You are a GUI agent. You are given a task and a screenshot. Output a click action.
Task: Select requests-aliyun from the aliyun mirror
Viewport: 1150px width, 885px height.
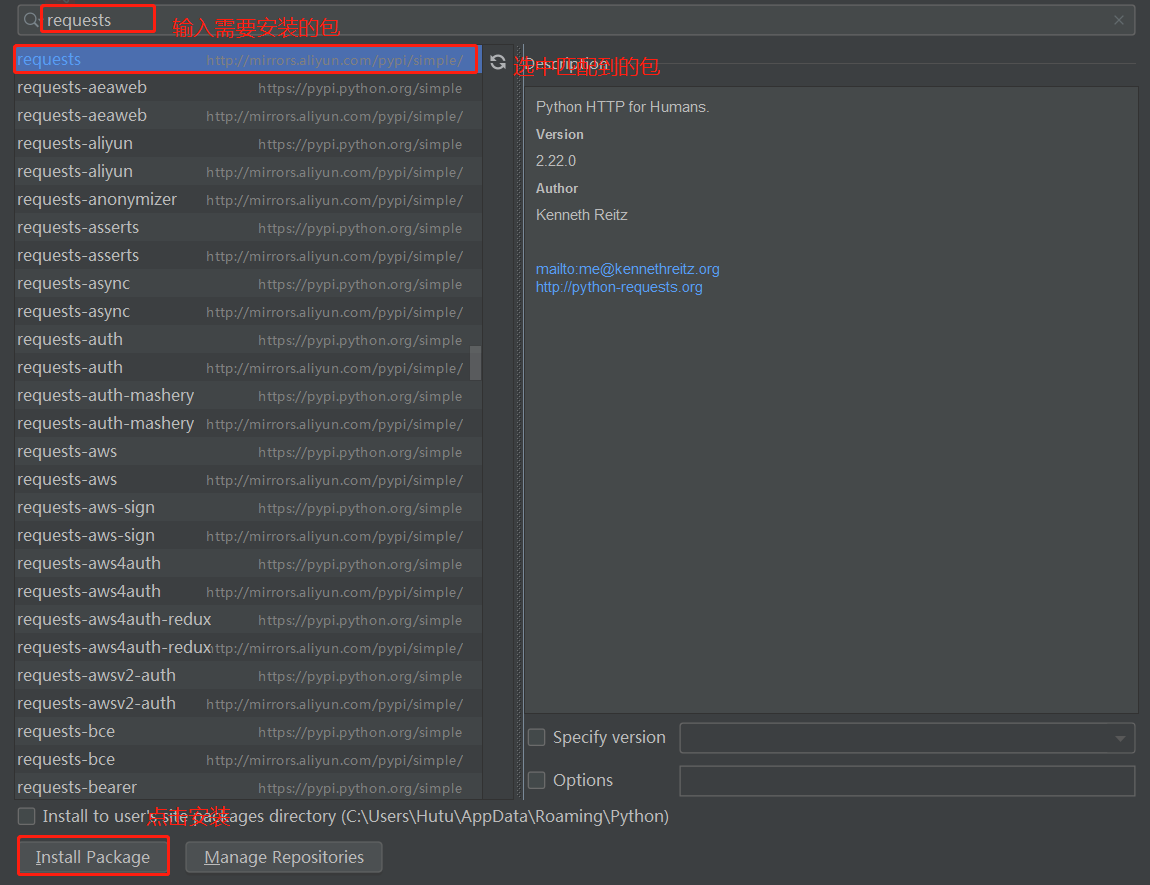point(248,172)
